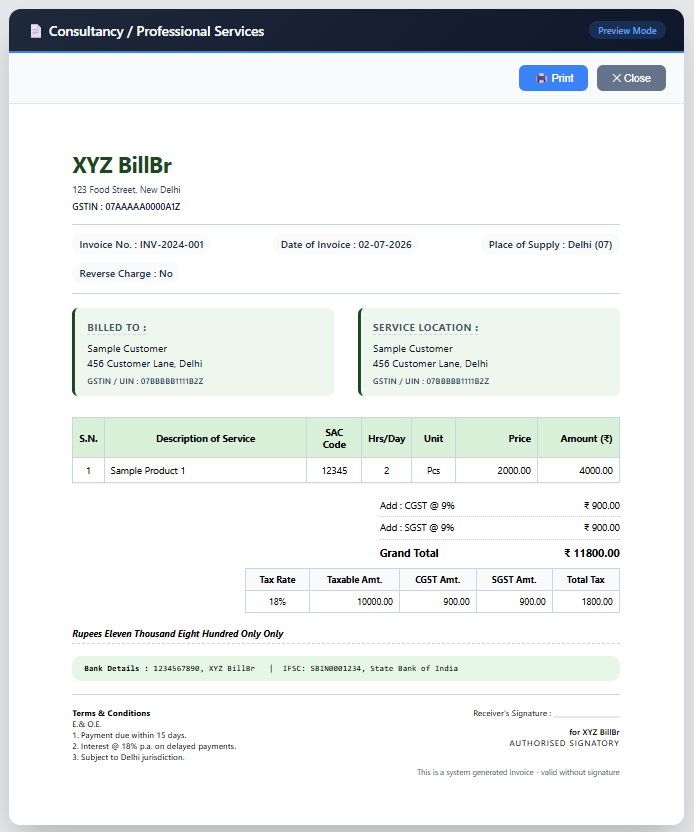Click the 'Pcs' unit cell
694x832 pixels.
[x=433, y=471]
